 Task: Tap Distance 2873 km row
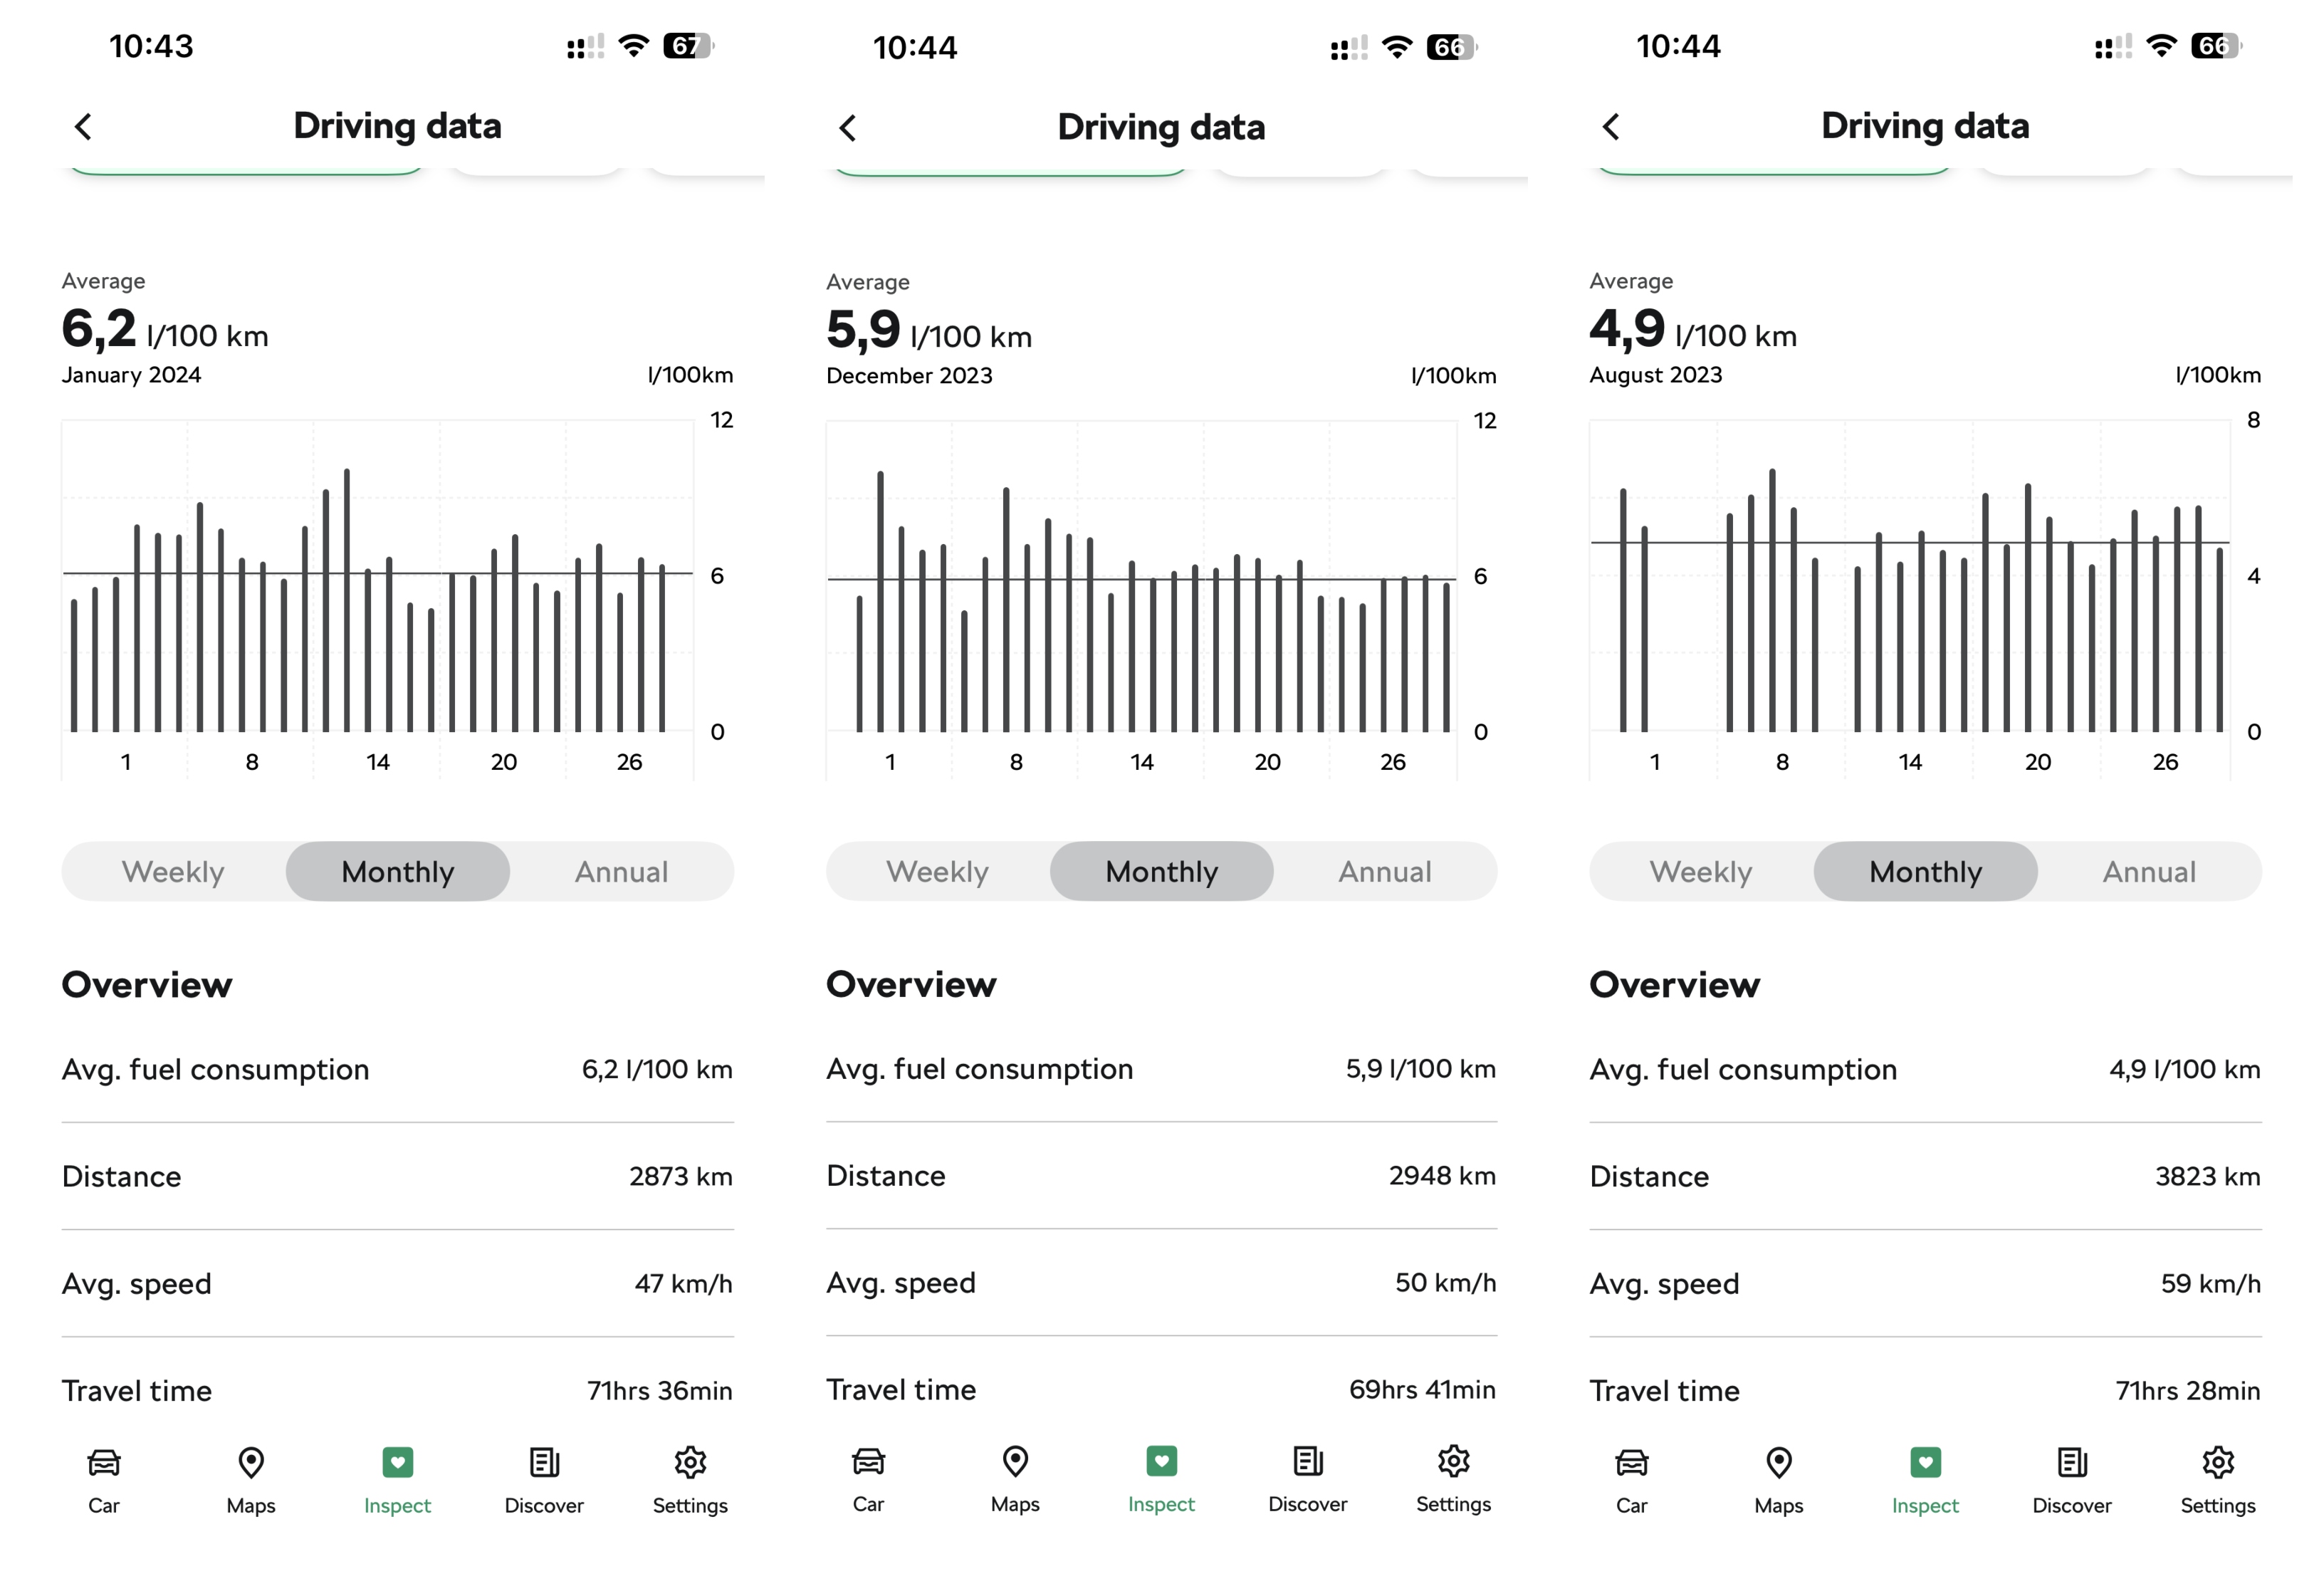(x=397, y=1176)
